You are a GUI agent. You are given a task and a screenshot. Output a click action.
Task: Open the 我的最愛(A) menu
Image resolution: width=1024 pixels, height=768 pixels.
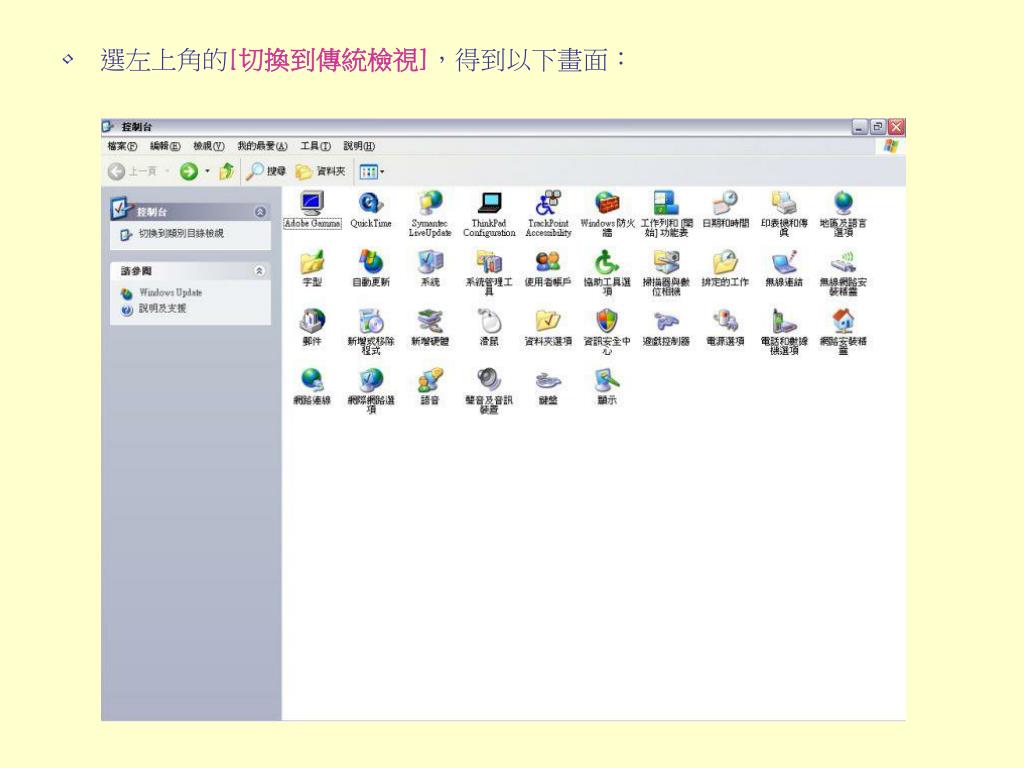(263, 146)
